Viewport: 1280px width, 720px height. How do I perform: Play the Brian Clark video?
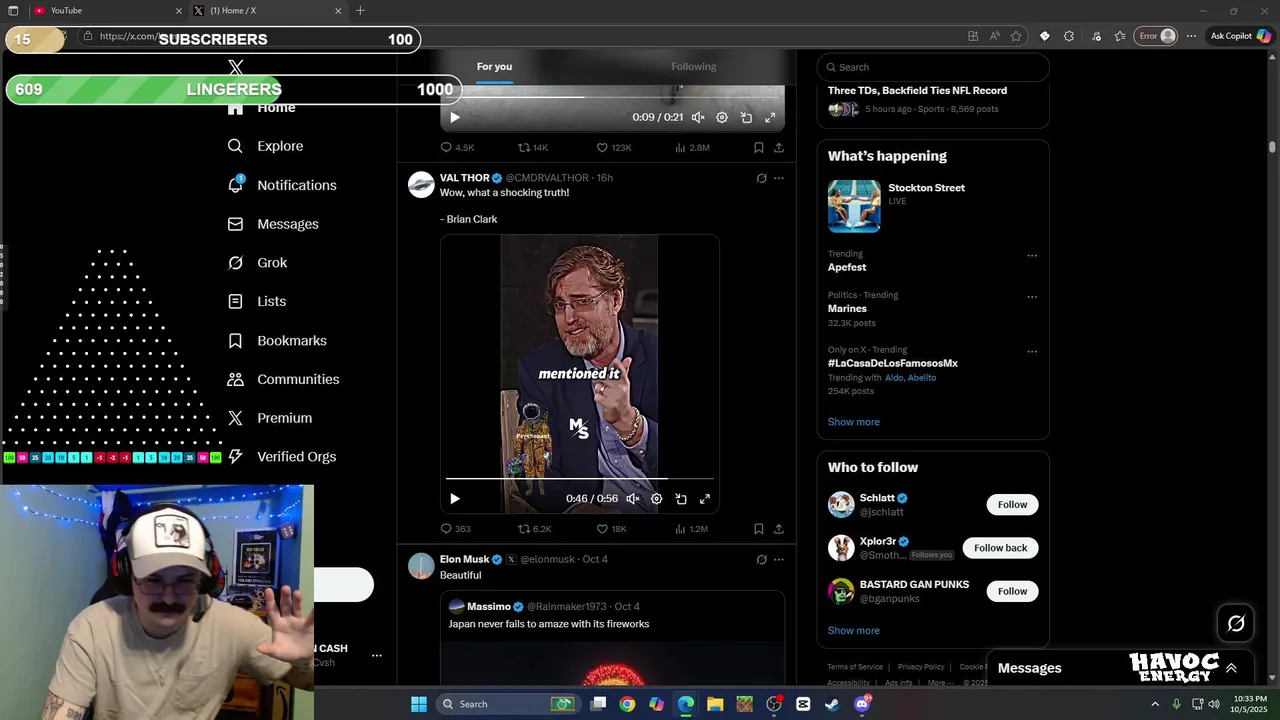coord(455,499)
